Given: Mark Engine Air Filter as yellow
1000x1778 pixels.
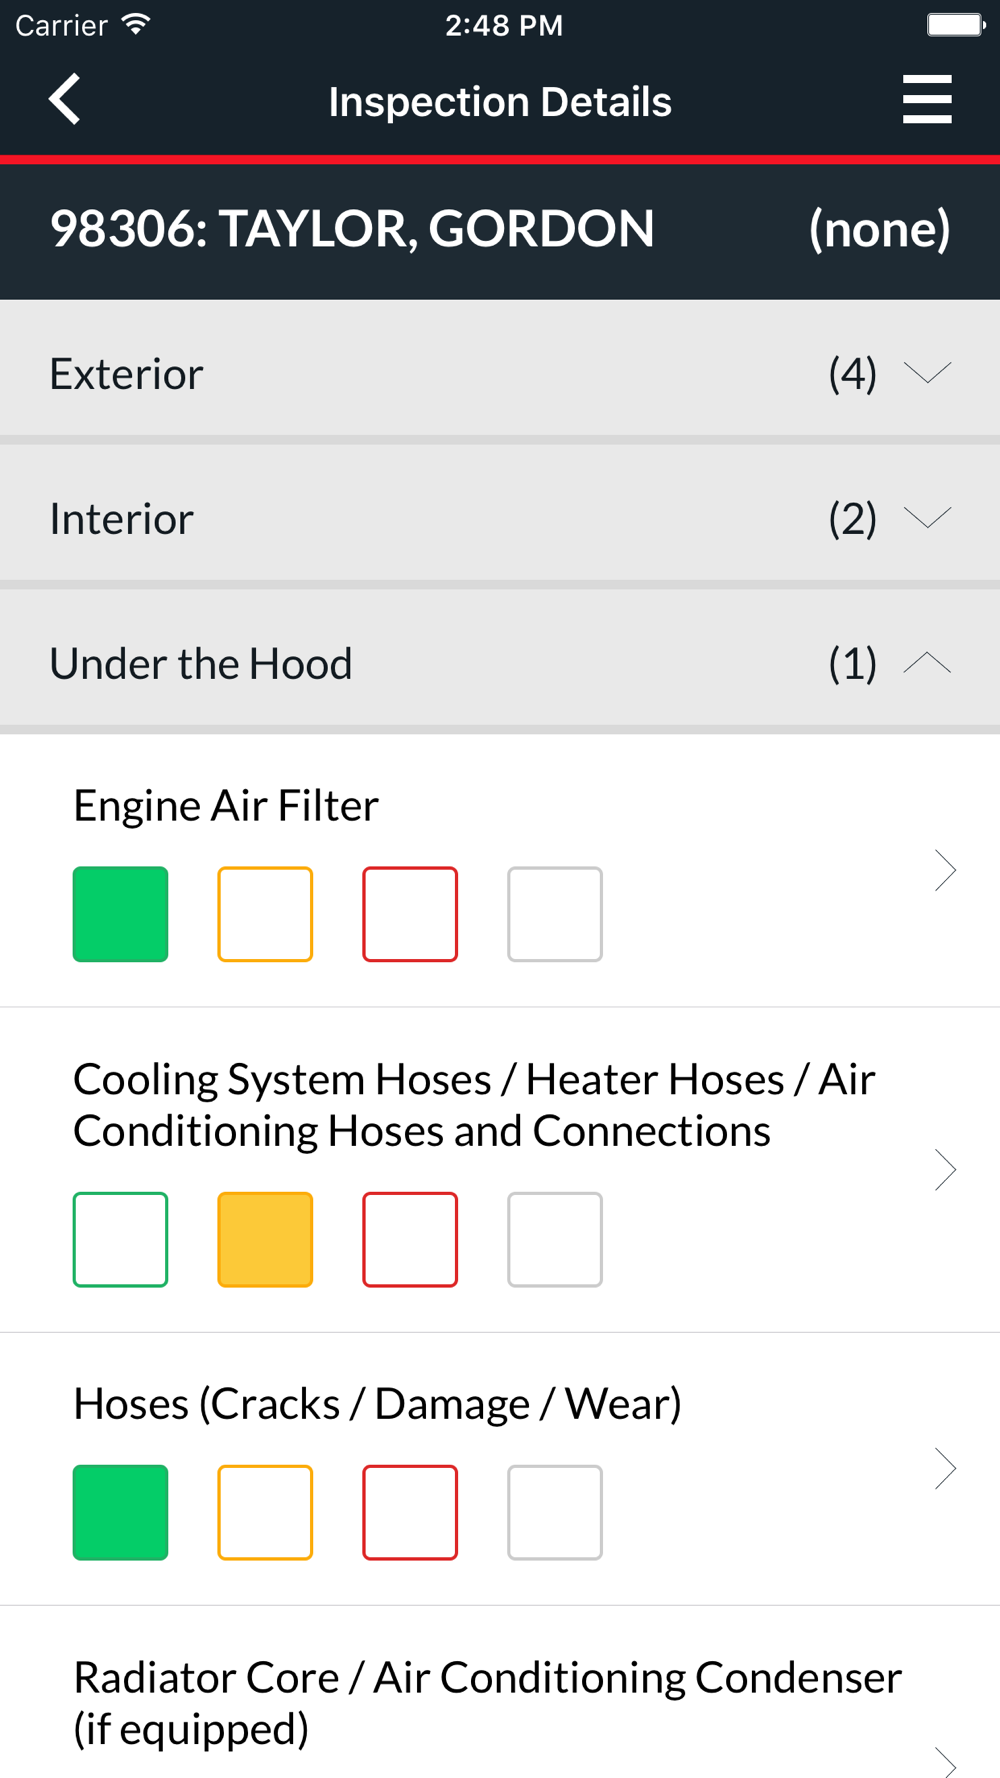Looking at the screenshot, I should pos(265,914).
